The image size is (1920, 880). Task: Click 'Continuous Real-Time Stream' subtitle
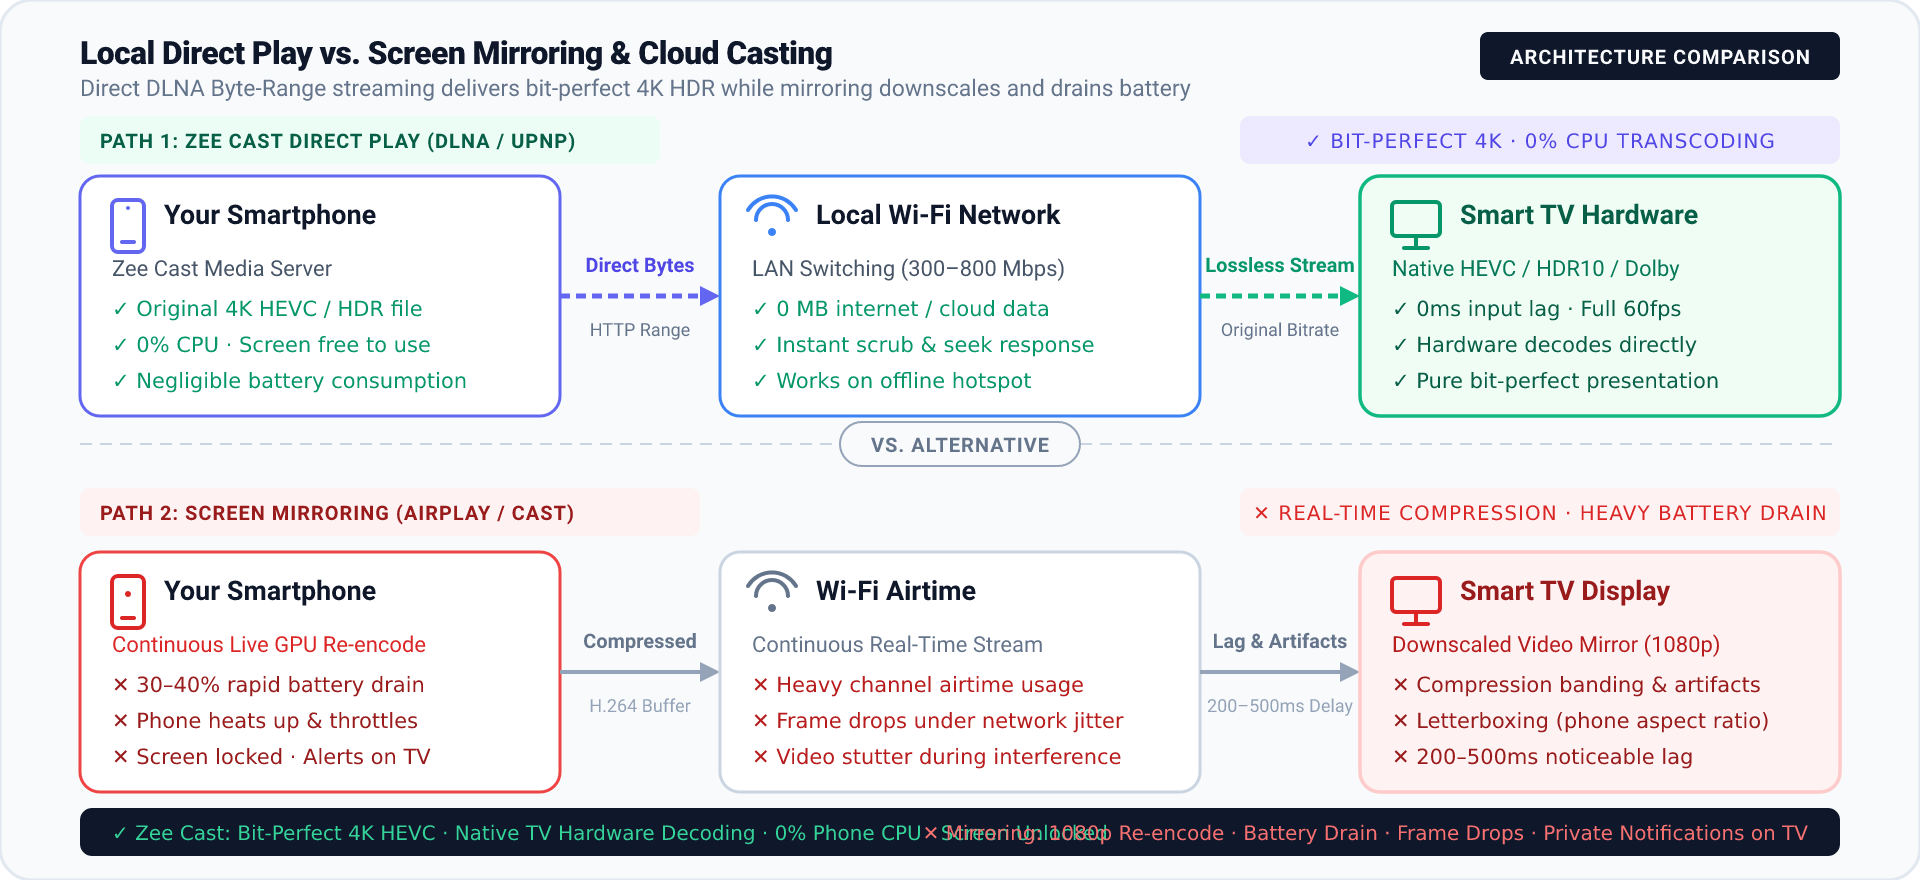897,645
